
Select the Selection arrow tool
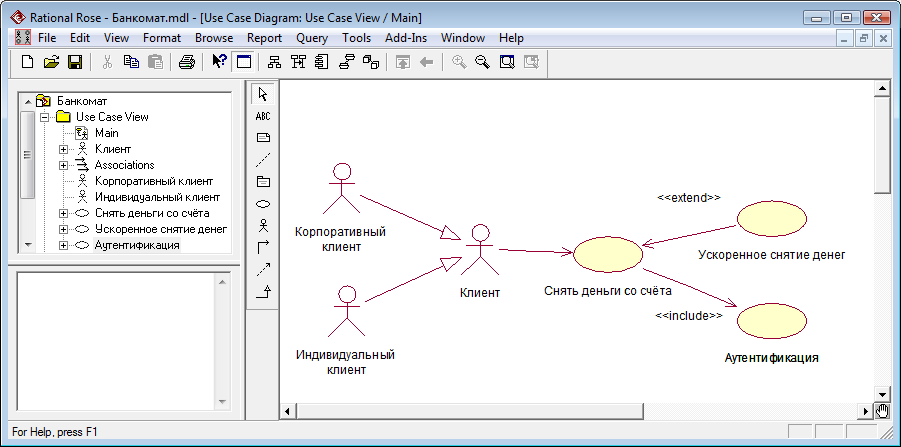263,94
